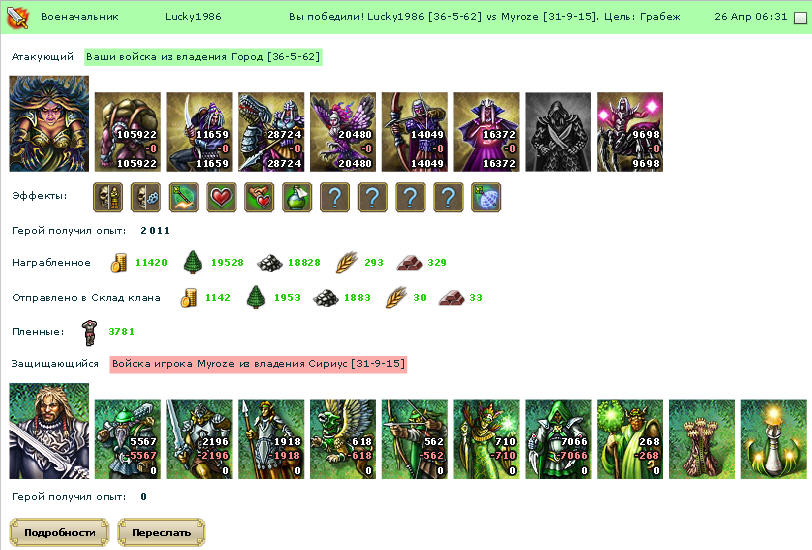Click the magic wand effect icon
812x550 pixels.
coord(183,197)
